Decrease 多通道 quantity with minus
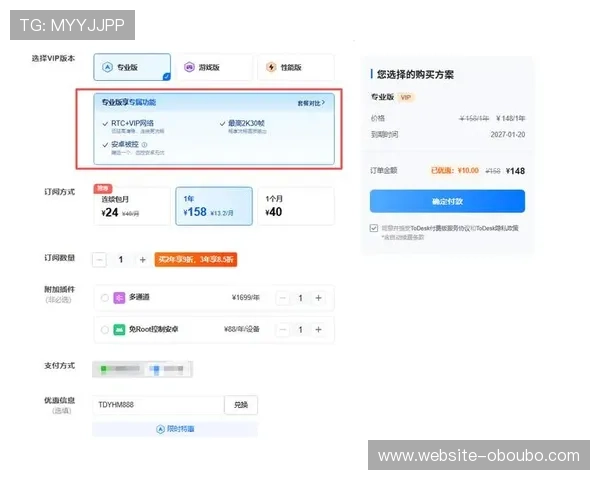 [x=283, y=298]
